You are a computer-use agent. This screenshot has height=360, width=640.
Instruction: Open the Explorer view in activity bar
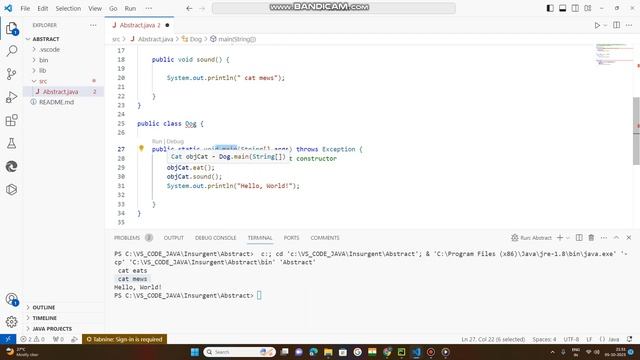[x=11, y=28]
